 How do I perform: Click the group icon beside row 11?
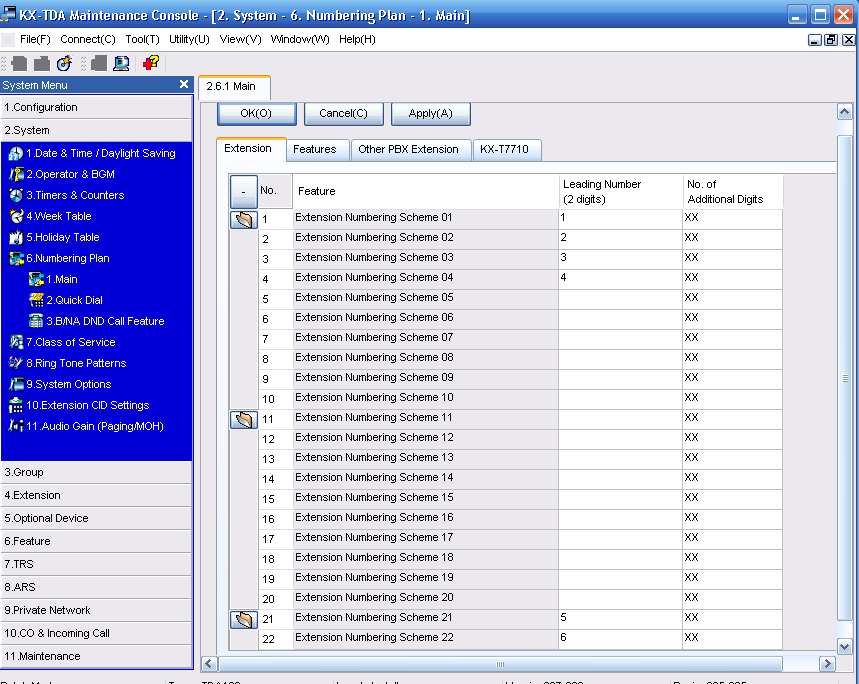coord(244,420)
